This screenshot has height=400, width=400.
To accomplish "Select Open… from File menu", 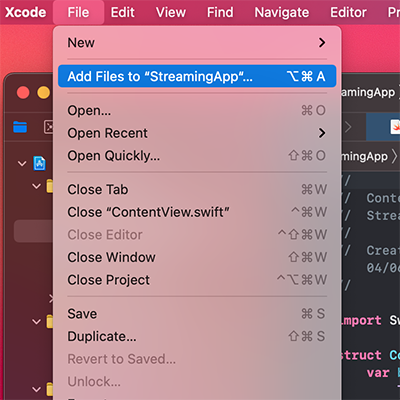I will click(x=197, y=110).
